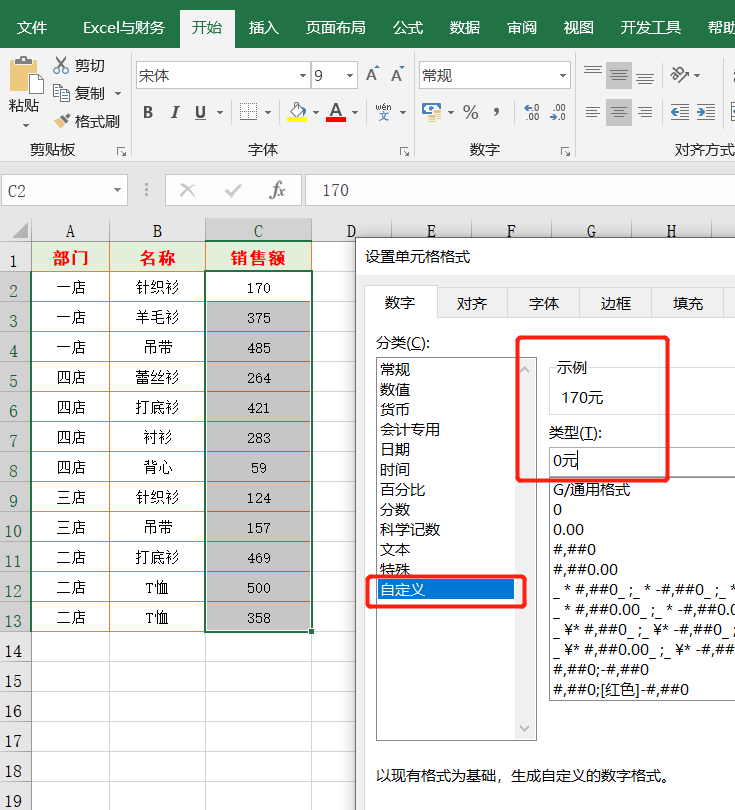This screenshot has height=810, width=735.
Task: Click the cancel X in formula bar
Action: (187, 191)
